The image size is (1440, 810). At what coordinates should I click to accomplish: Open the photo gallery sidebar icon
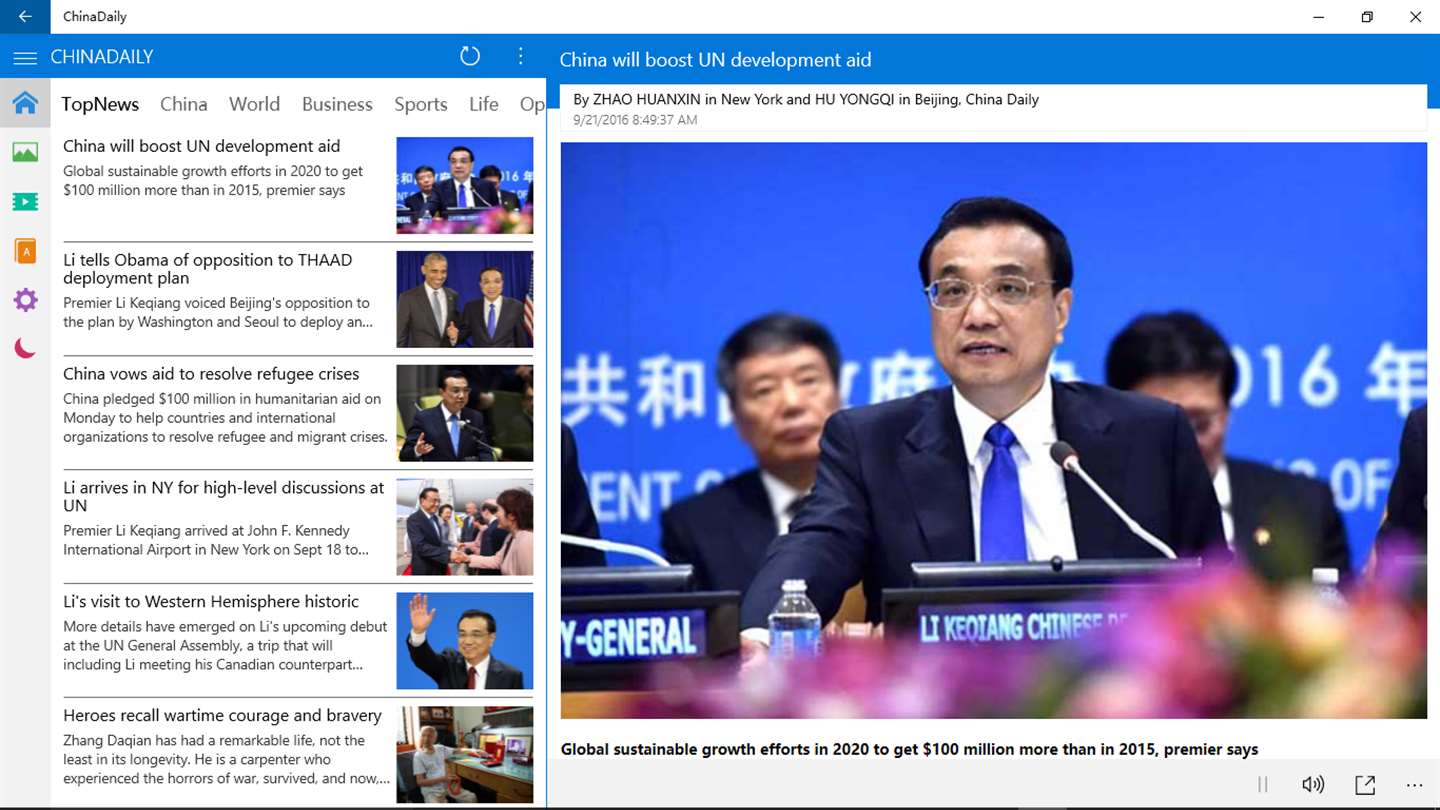[x=25, y=152]
